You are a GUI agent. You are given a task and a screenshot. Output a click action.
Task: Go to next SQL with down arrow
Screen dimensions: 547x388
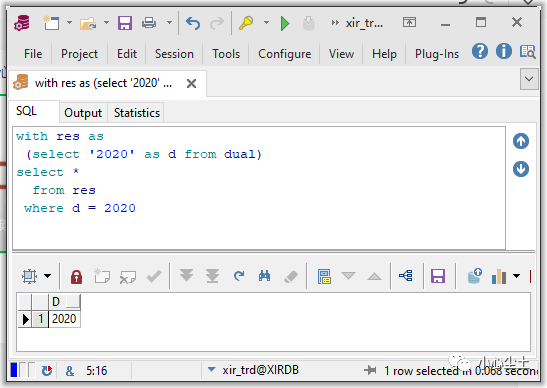coord(521,169)
